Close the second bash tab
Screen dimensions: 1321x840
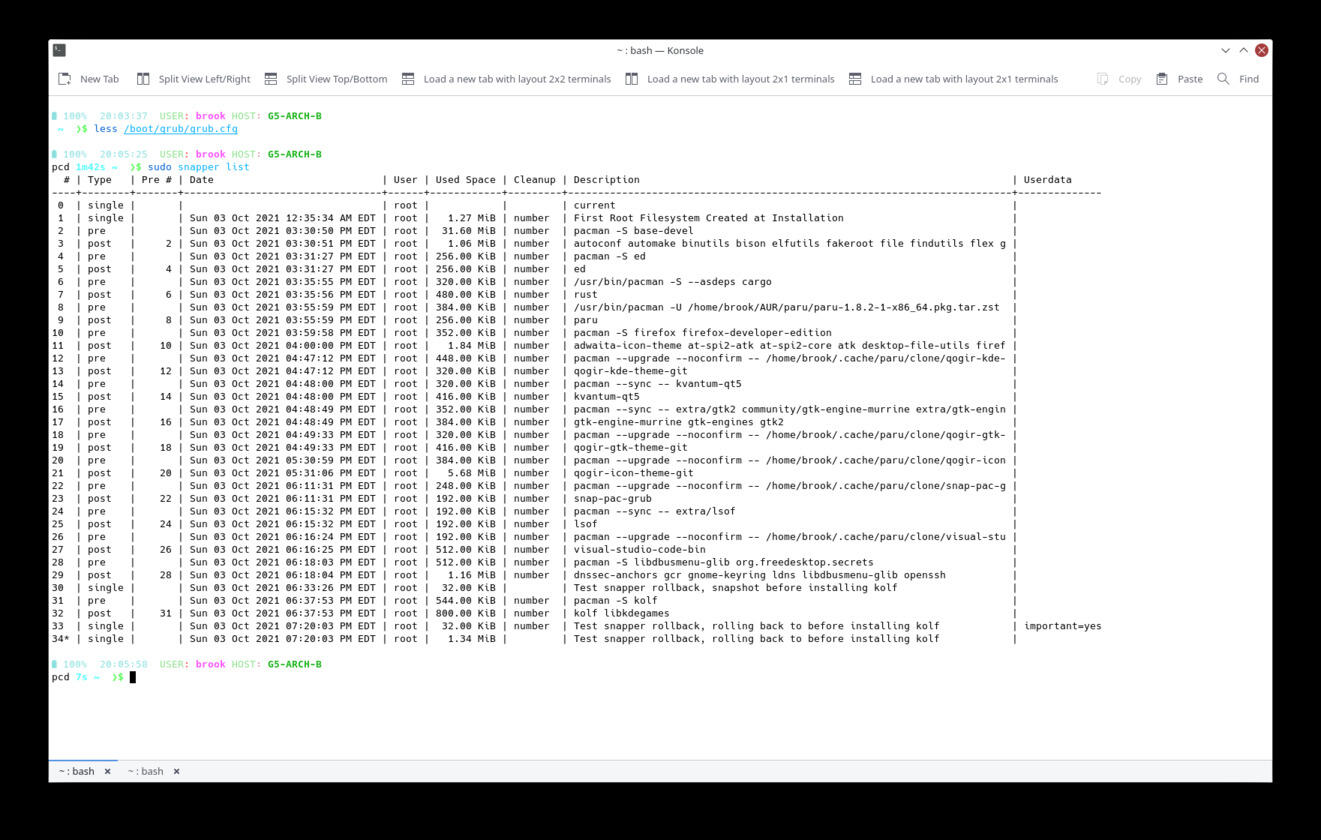coord(177,771)
